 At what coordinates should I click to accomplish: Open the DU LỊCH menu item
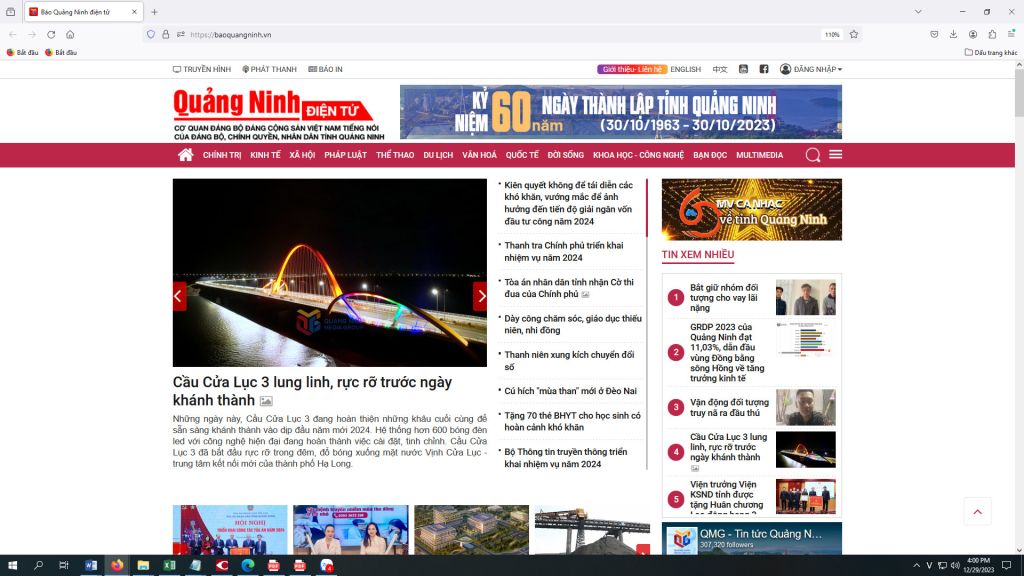click(x=438, y=155)
